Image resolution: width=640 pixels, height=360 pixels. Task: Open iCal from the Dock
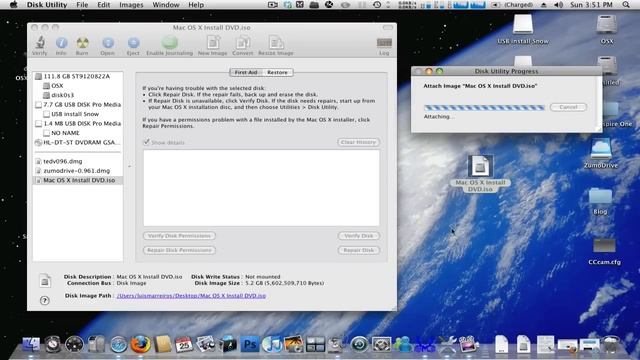tap(184, 344)
